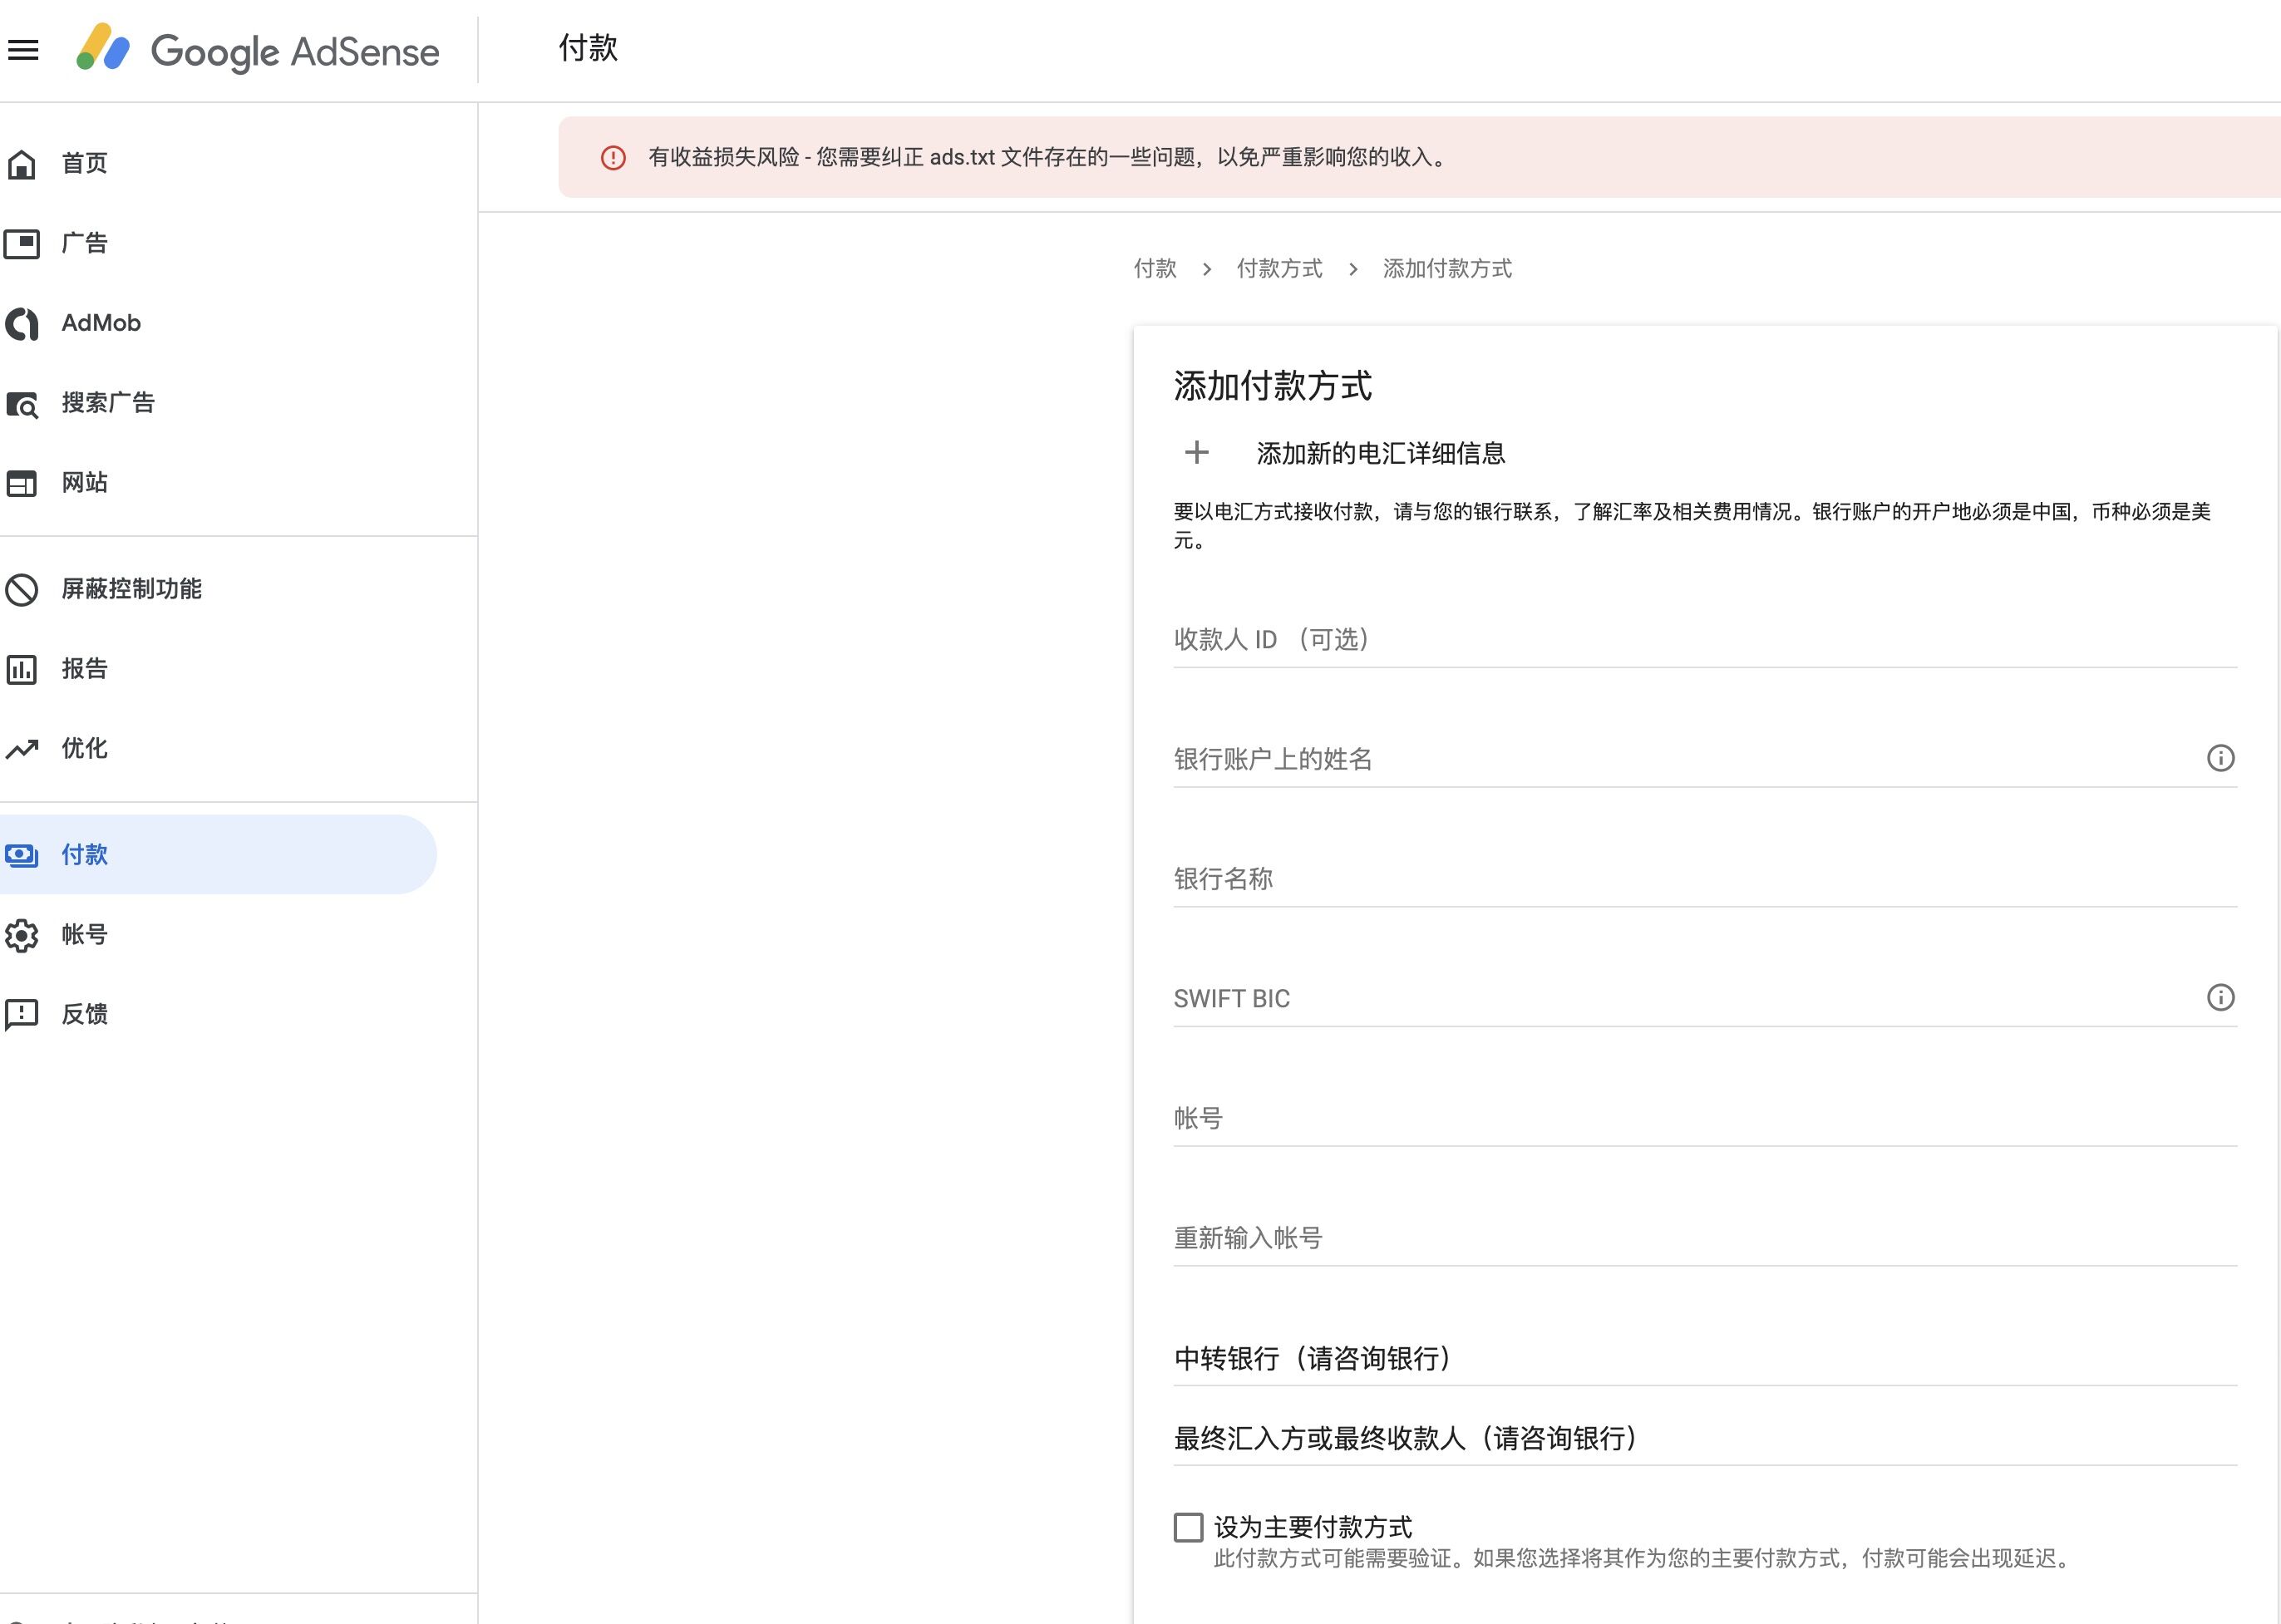2281x1624 pixels.
Task: Click the plus icon beside 添加新的电汇详细信息
Action: [x=1196, y=452]
